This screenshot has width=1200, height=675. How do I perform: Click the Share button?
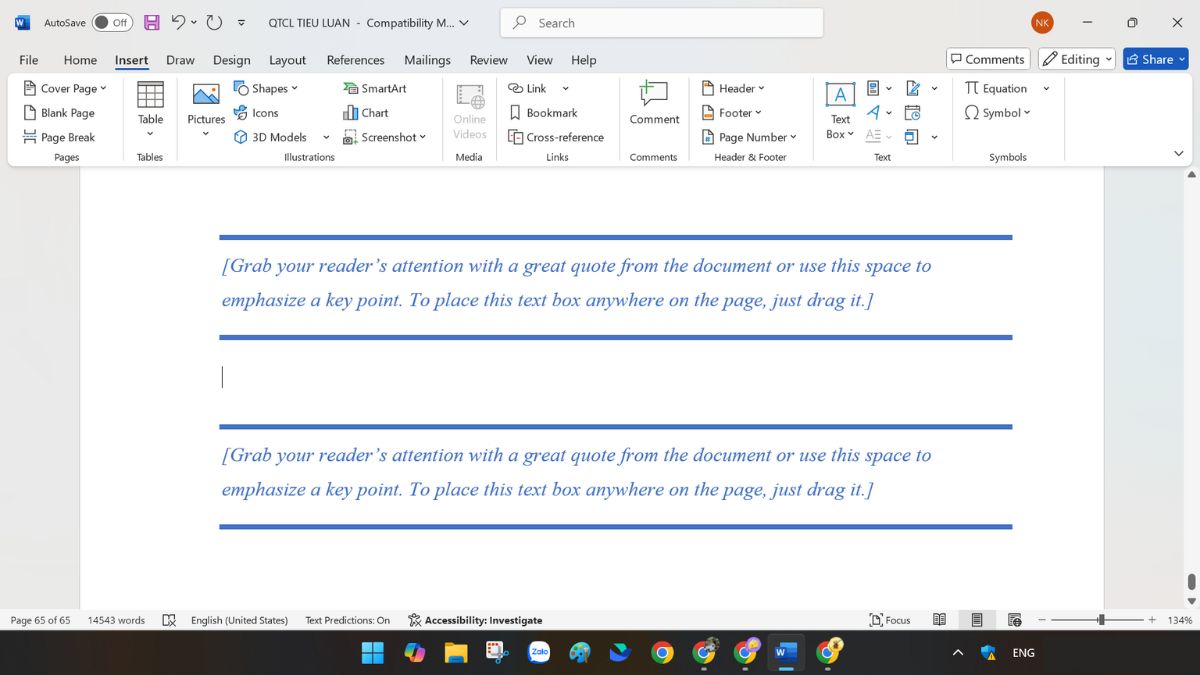pos(1155,59)
